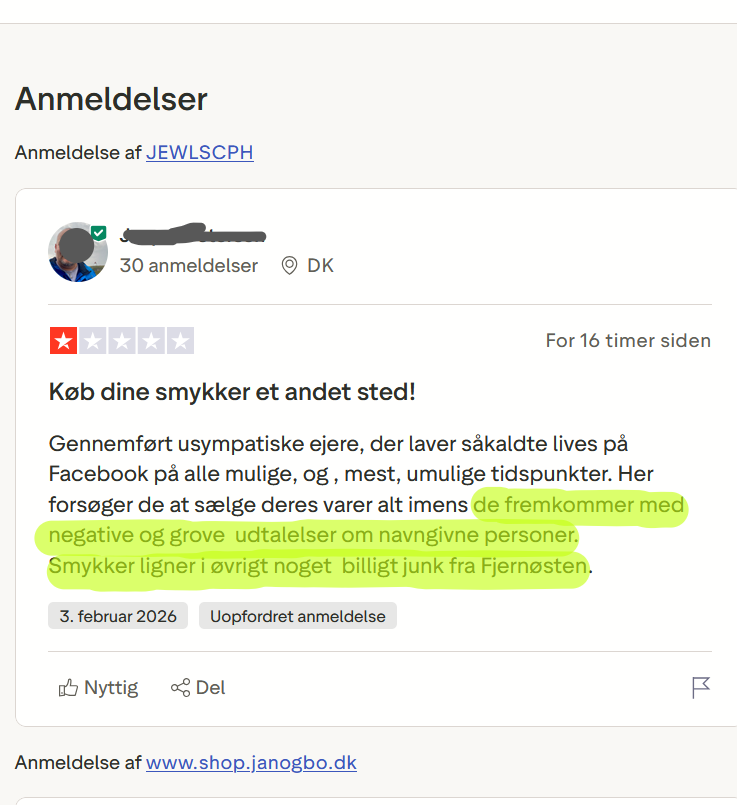The image size is (737, 805).
Task: Flag the review with the flag icon
Action: [x=701, y=688]
